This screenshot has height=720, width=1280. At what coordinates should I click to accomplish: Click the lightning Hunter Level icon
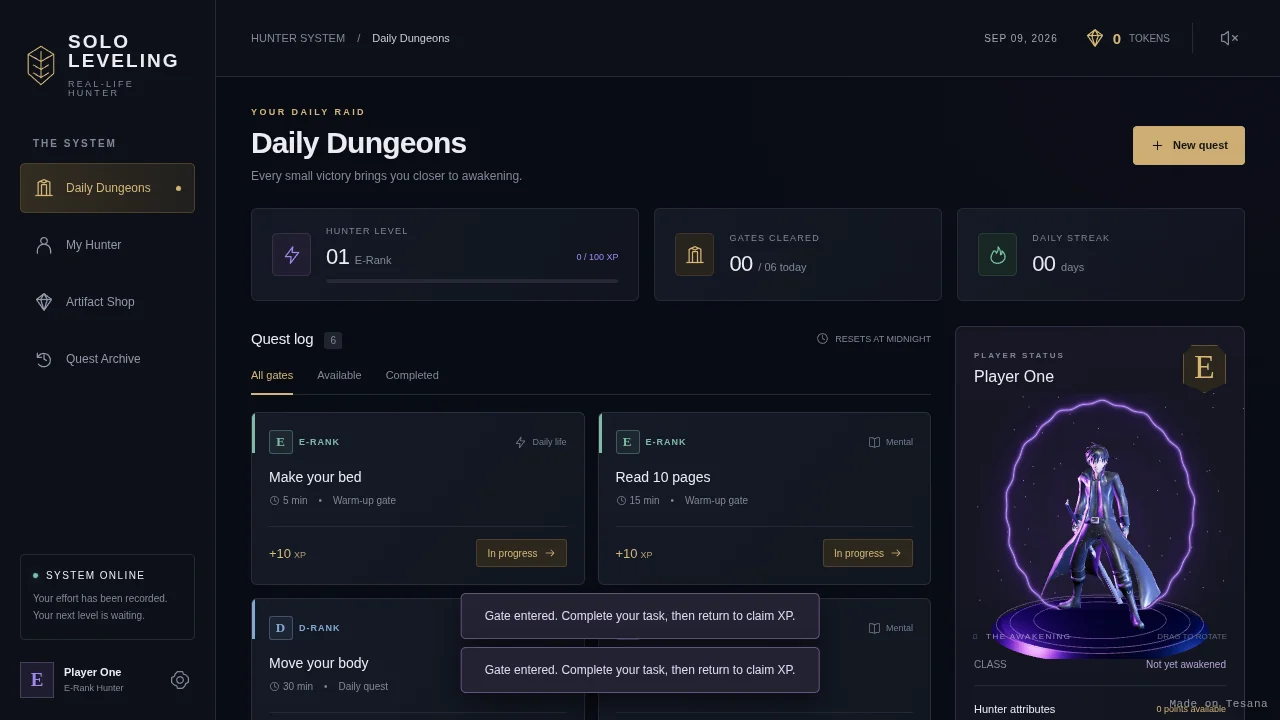[292, 255]
